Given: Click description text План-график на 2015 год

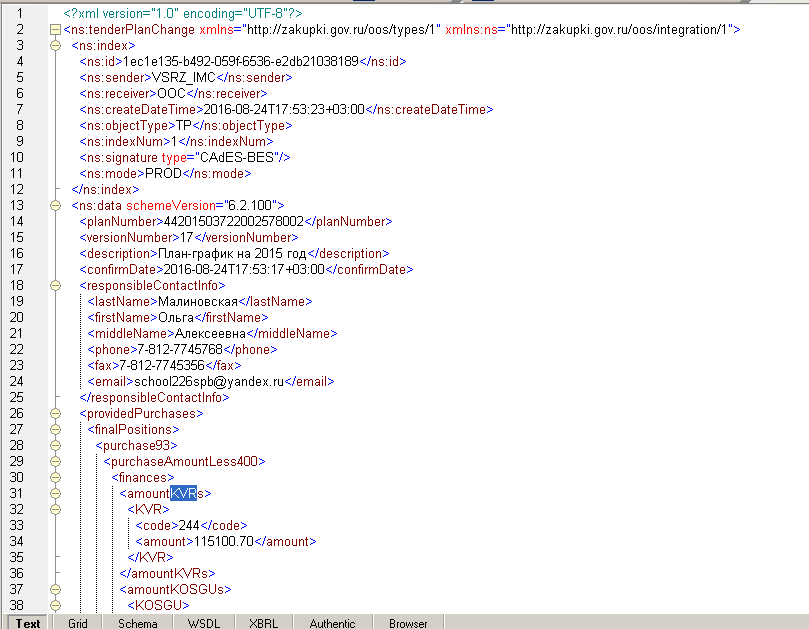Looking at the screenshot, I should (232, 253).
